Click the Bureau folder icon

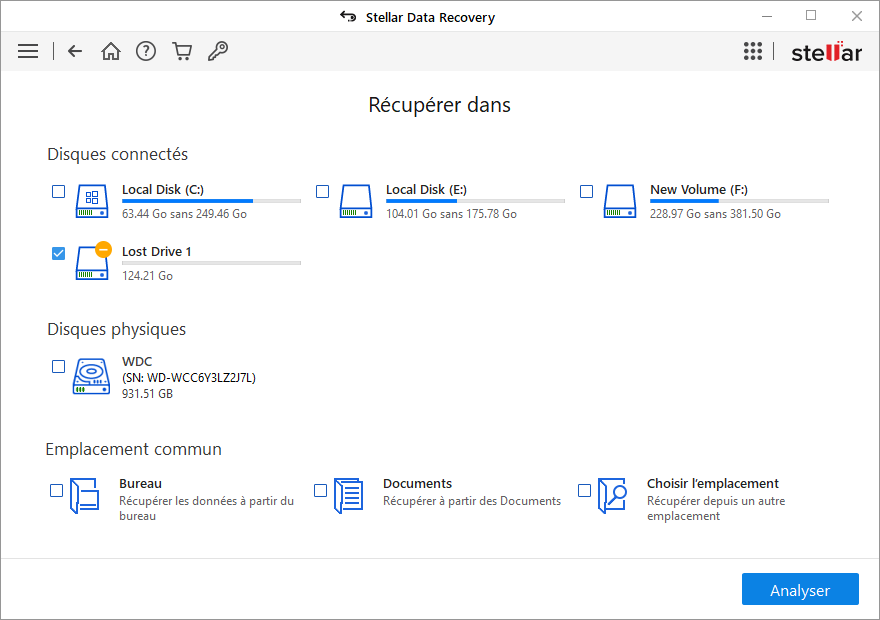[85, 495]
